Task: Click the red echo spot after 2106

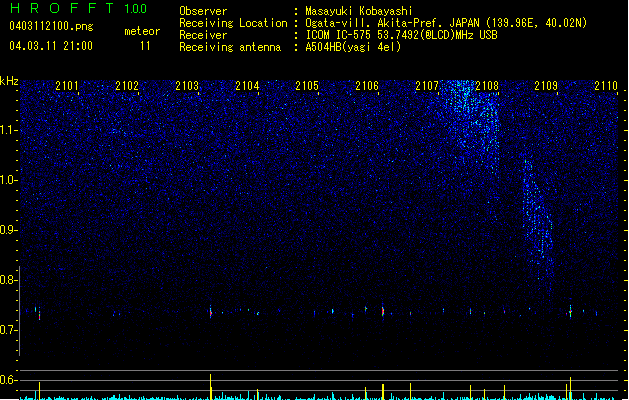Action: [383, 312]
